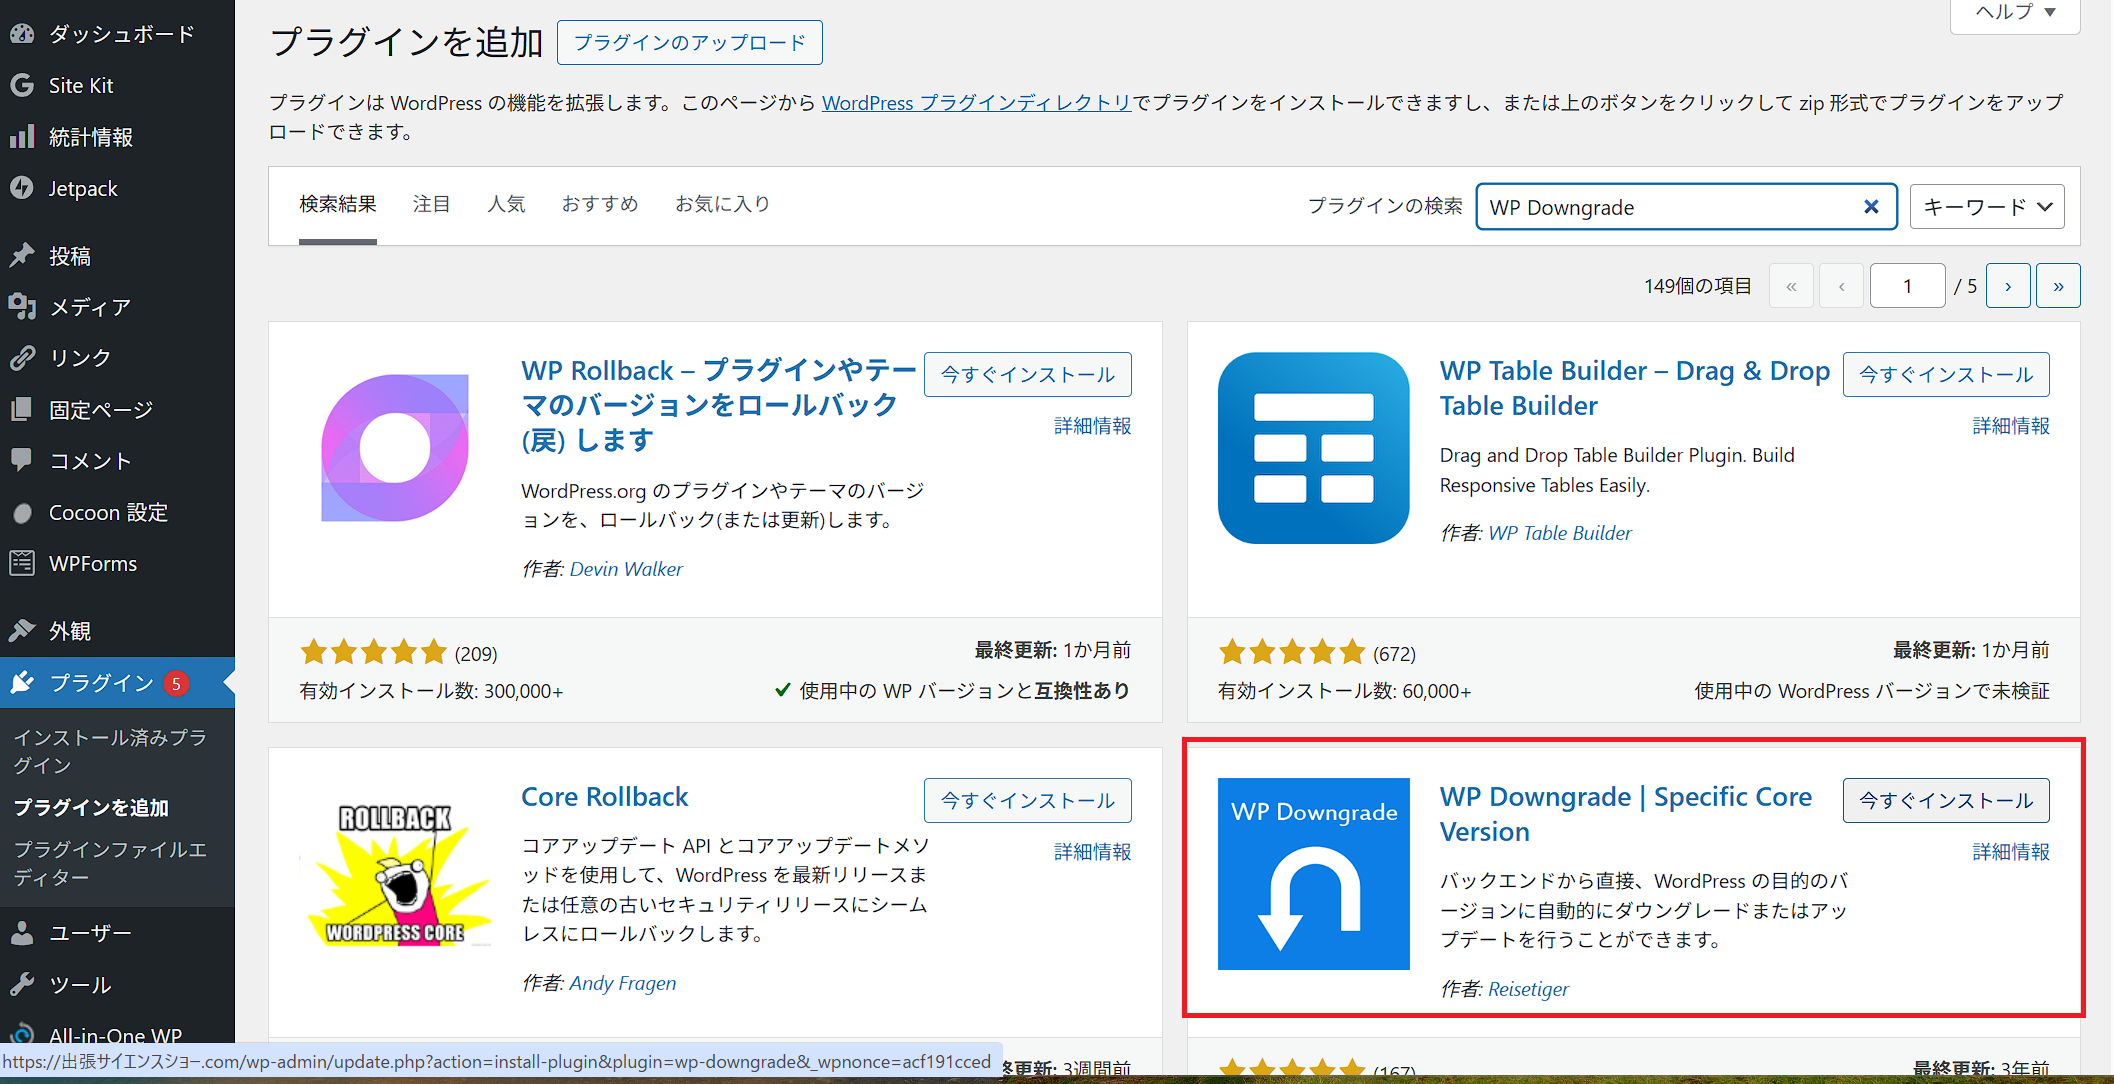Click the wrench icon for ツール

(22, 984)
